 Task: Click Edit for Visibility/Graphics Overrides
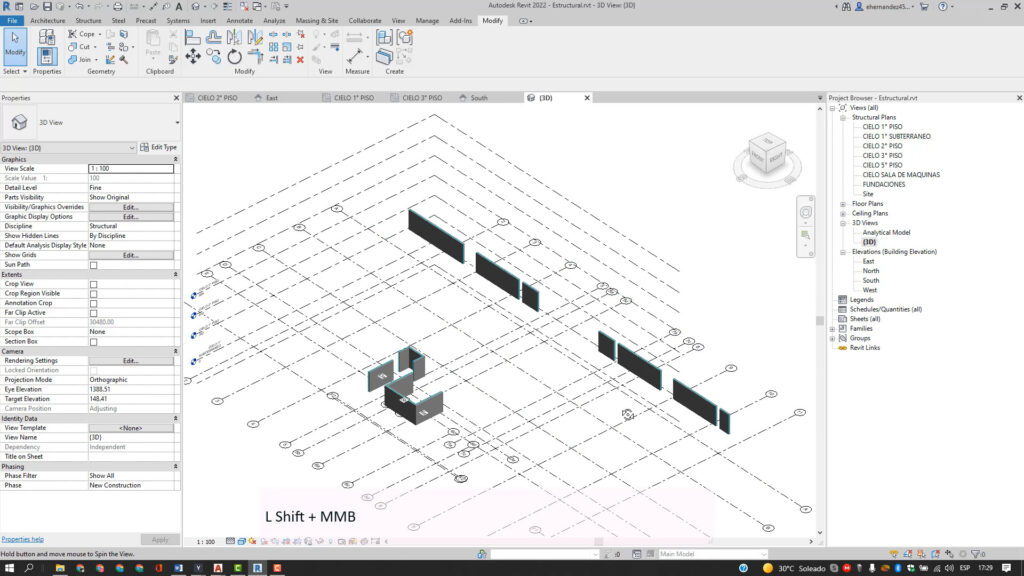pos(130,207)
